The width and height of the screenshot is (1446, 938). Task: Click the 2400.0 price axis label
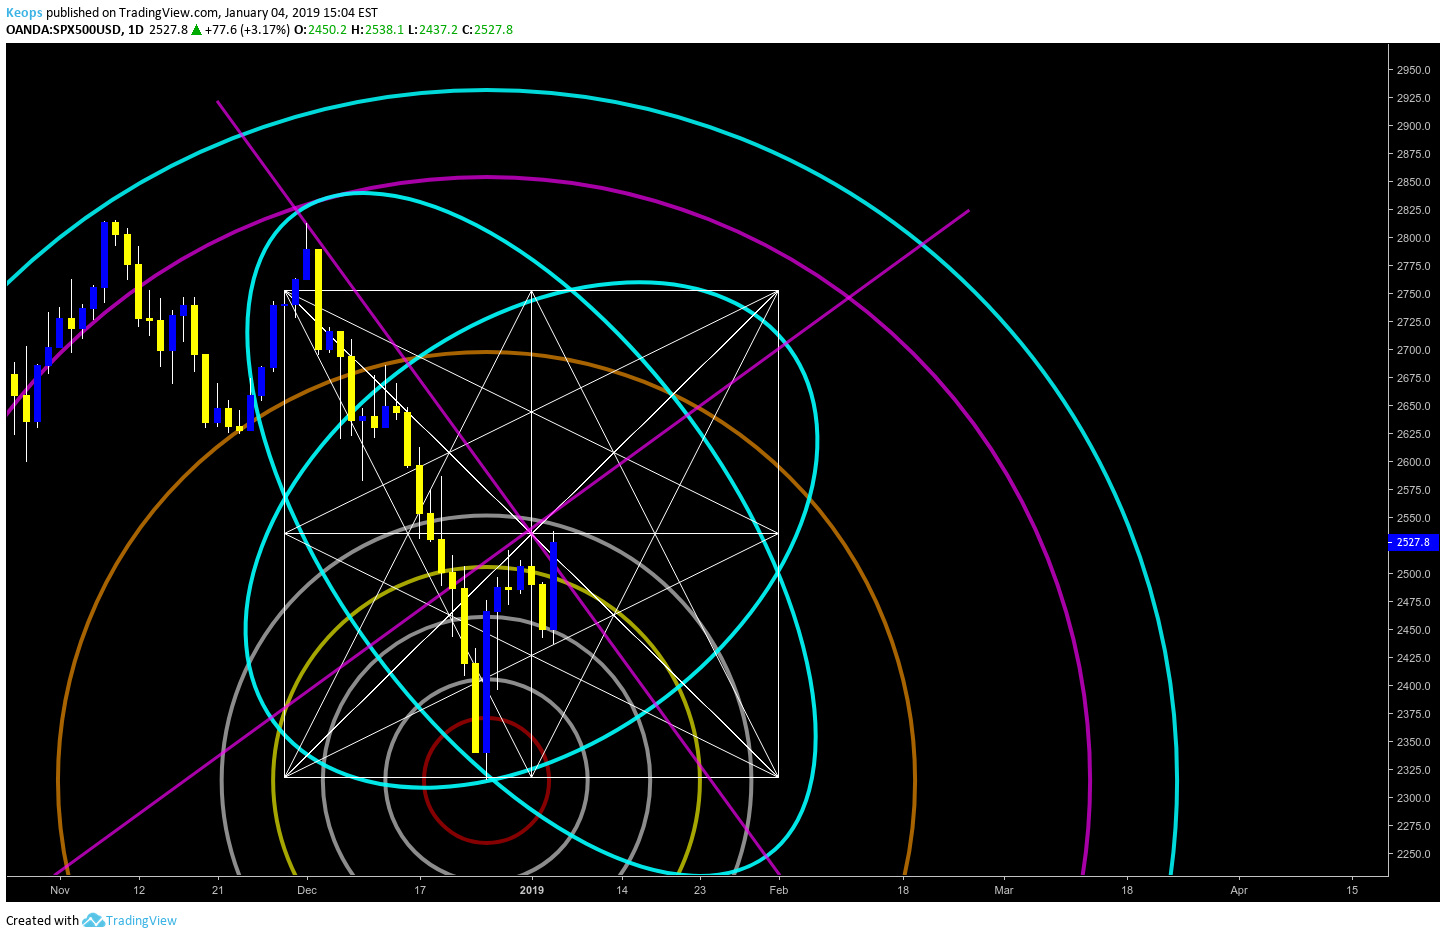(1413, 686)
